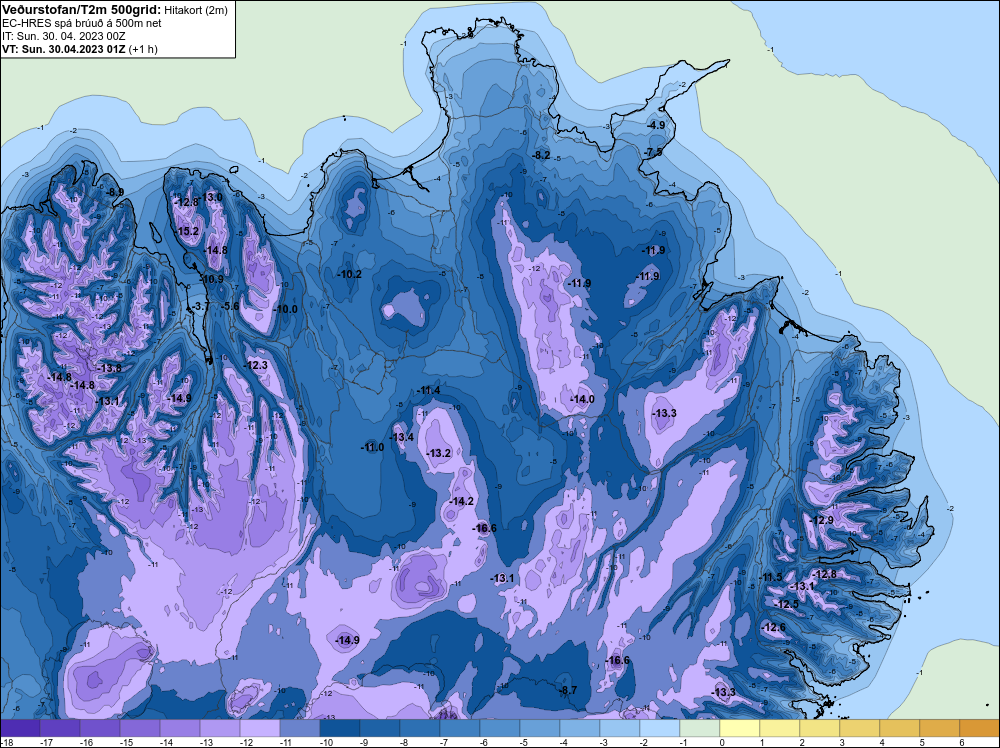
Task: Click the '3' label on the legend scale
Action: (842, 742)
